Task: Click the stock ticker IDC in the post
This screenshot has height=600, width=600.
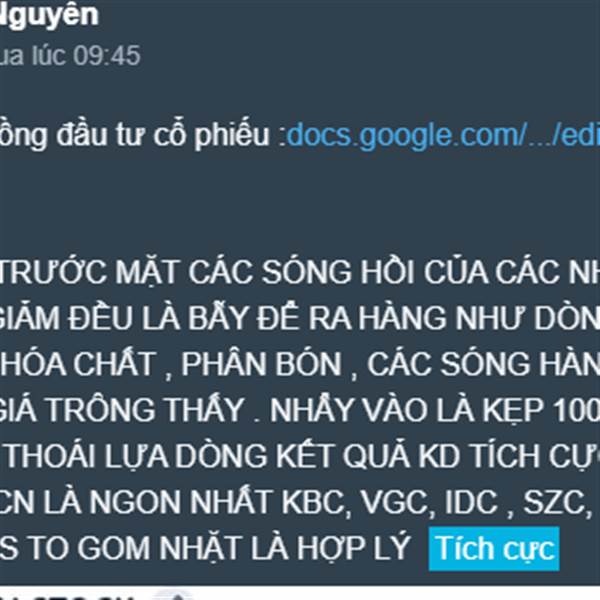Action: pos(471,502)
